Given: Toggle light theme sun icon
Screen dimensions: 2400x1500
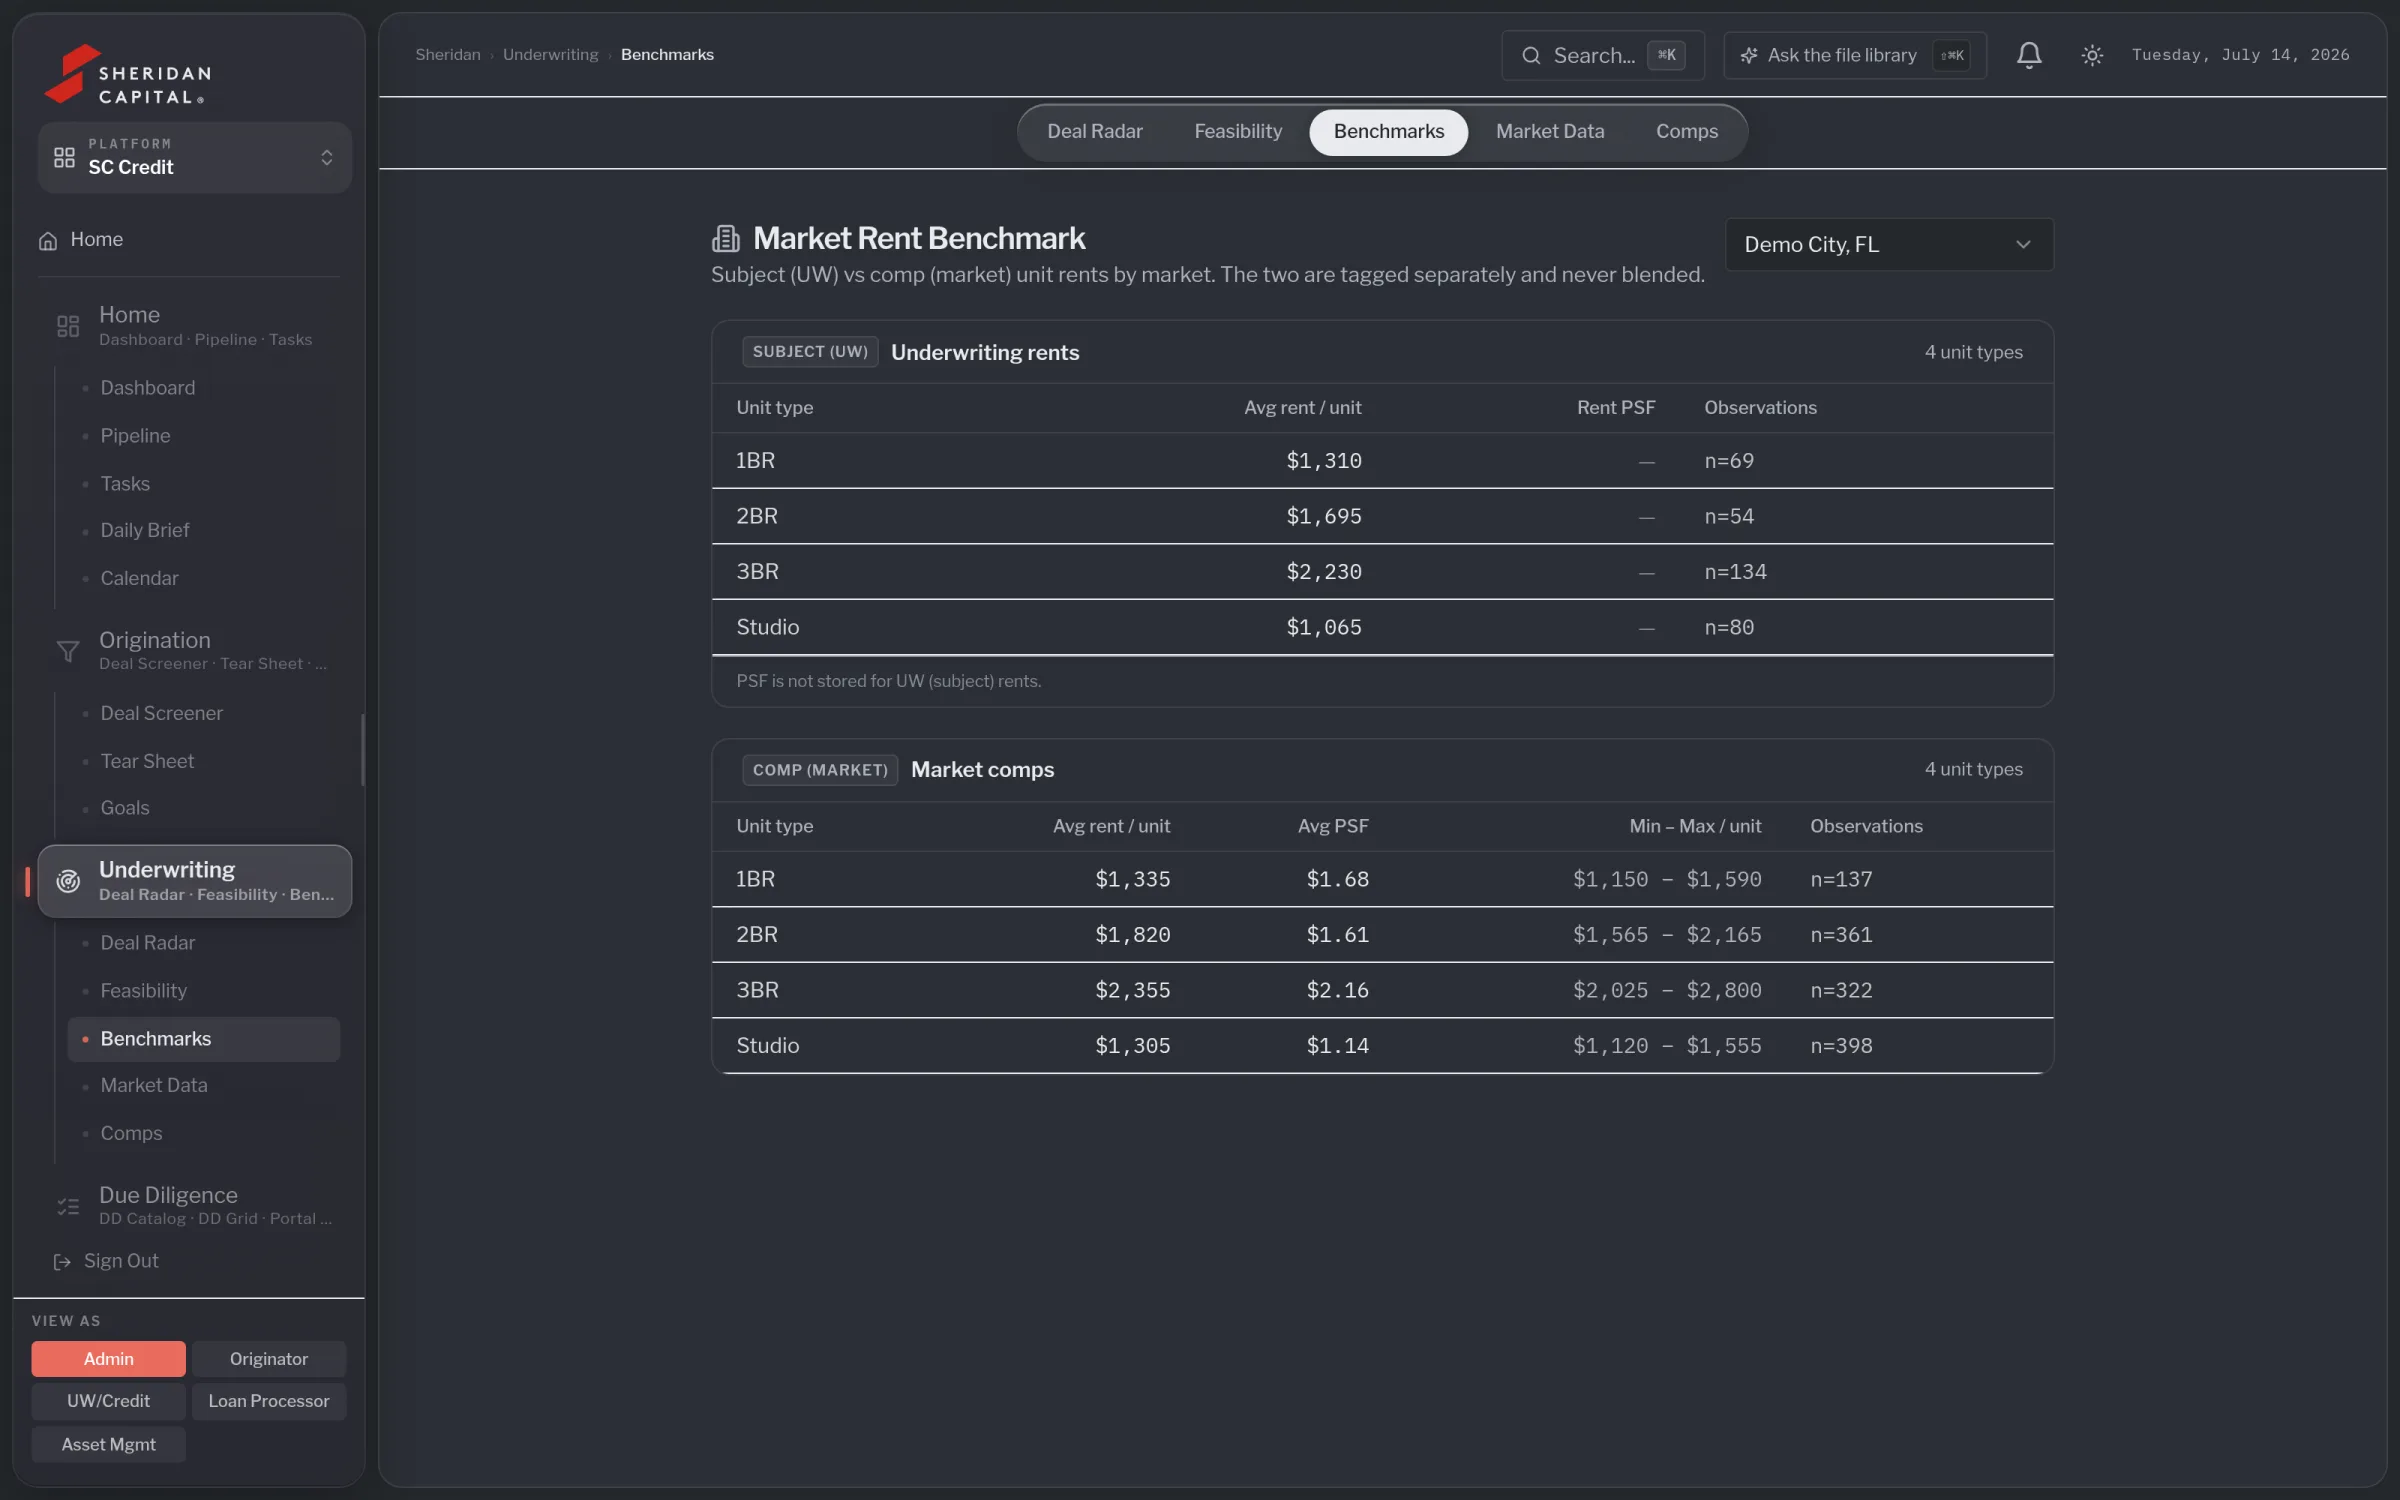Looking at the screenshot, I should pyautogui.click(x=2091, y=55).
